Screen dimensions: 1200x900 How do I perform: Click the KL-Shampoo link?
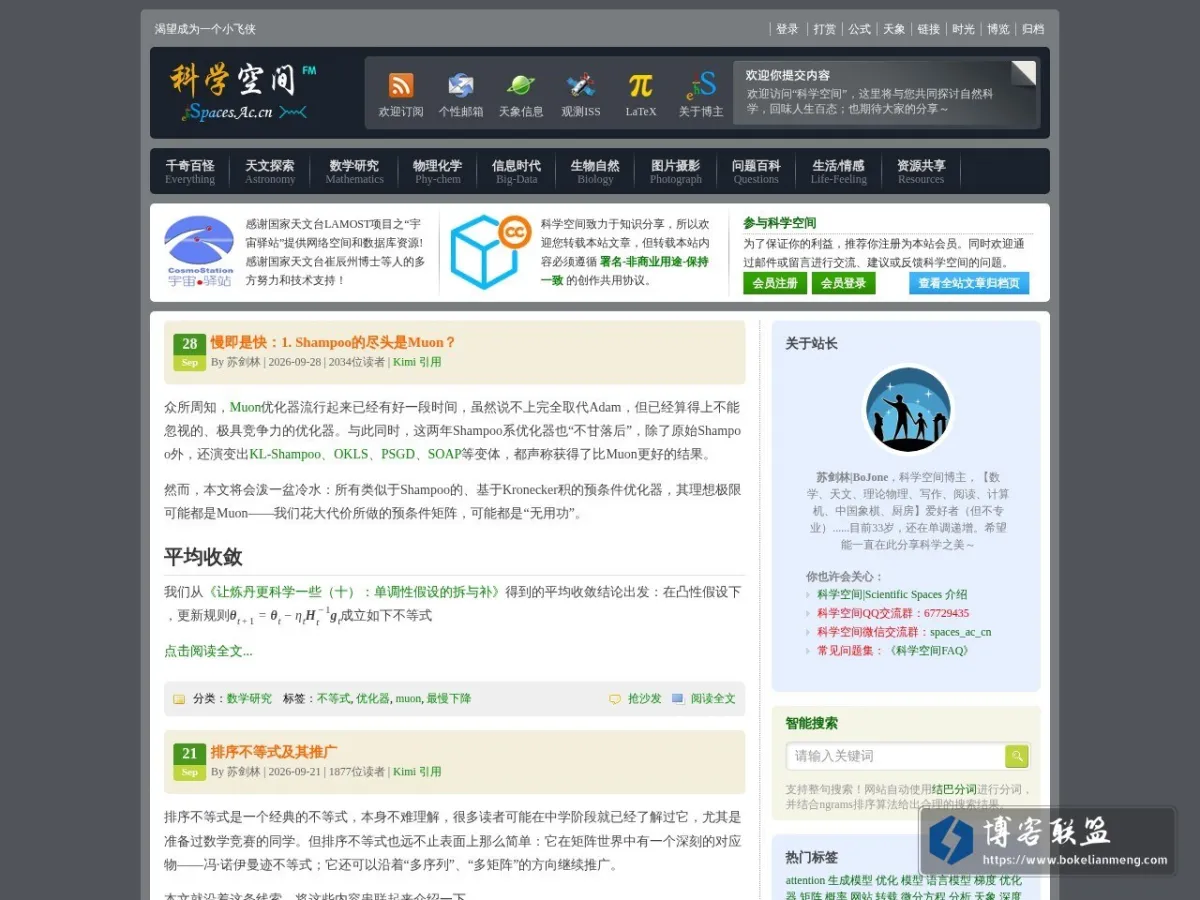coord(285,454)
